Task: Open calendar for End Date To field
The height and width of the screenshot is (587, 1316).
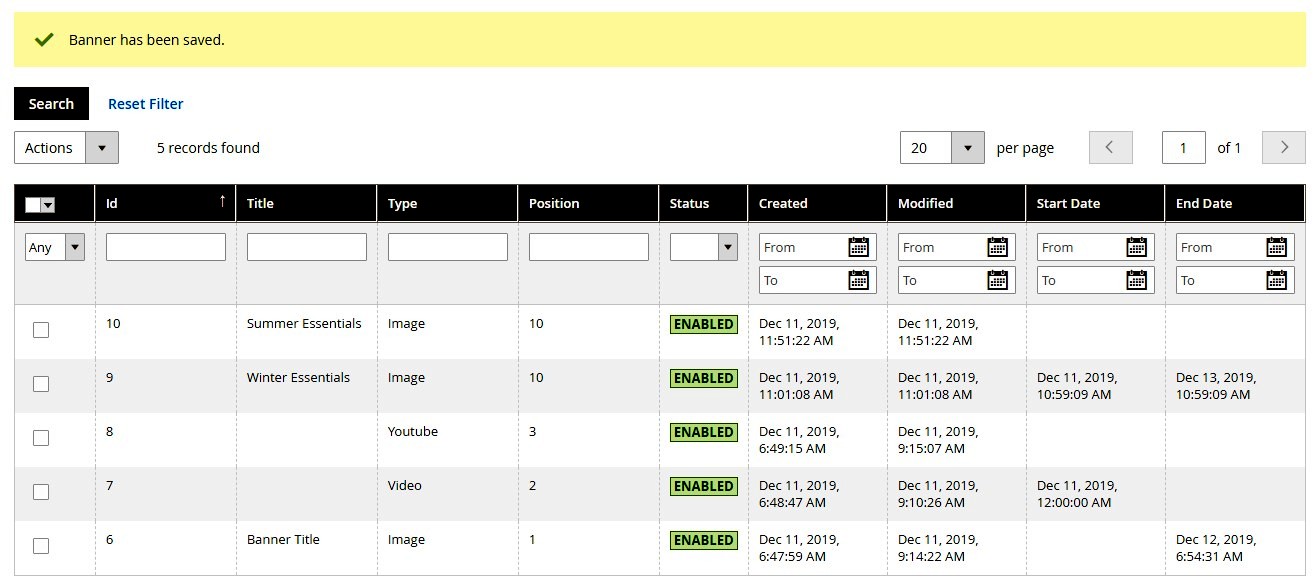Action: [1275, 280]
